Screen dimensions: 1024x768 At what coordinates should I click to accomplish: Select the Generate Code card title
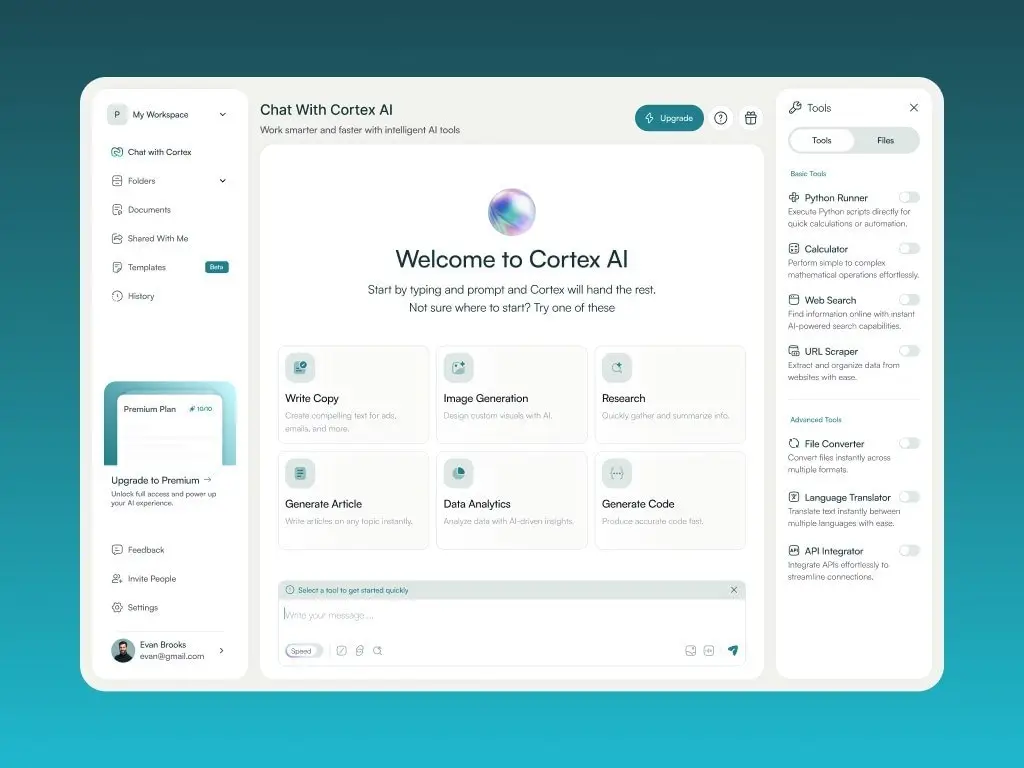click(638, 504)
